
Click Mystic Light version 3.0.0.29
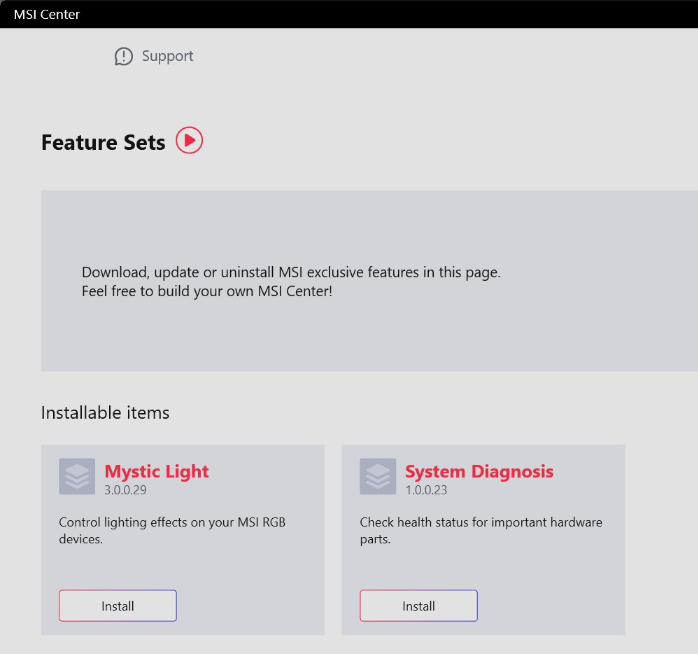click(126, 490)
